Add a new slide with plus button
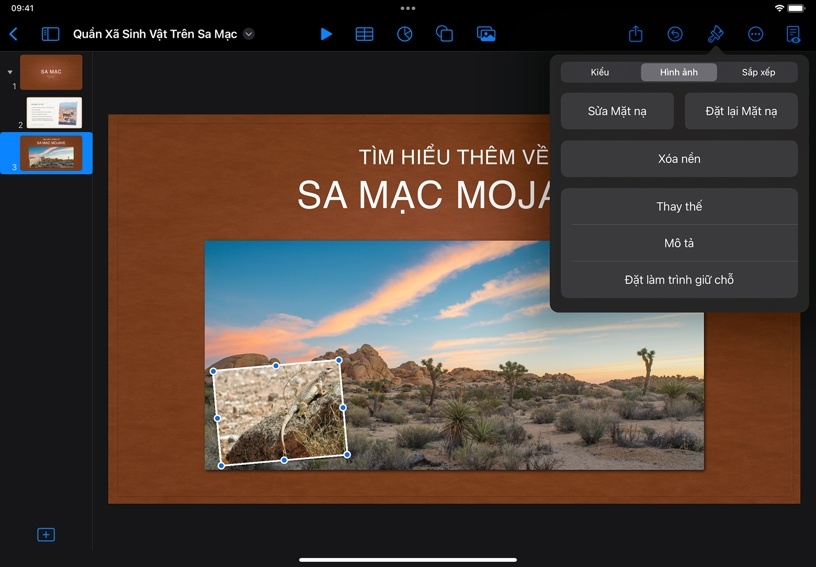Screen dimensions: 816x567 tap(46, 535)
